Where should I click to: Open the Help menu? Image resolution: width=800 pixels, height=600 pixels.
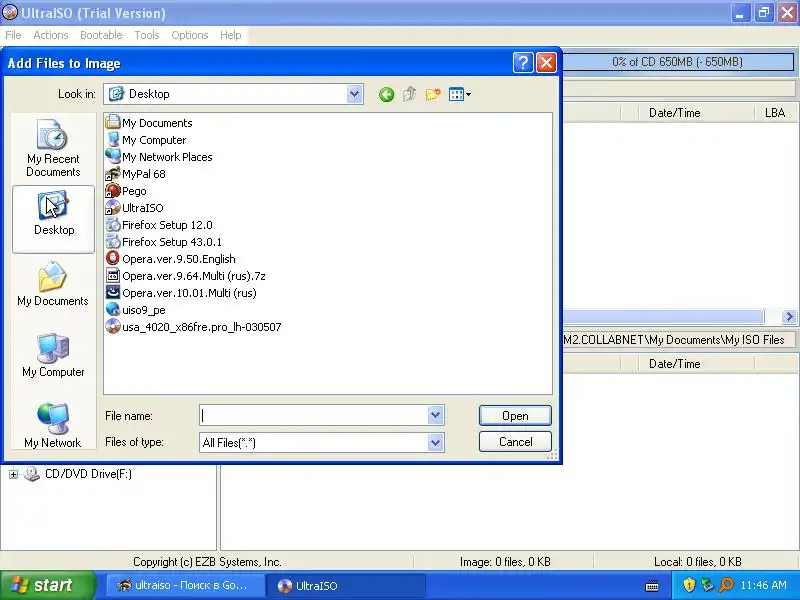(231, 35)
